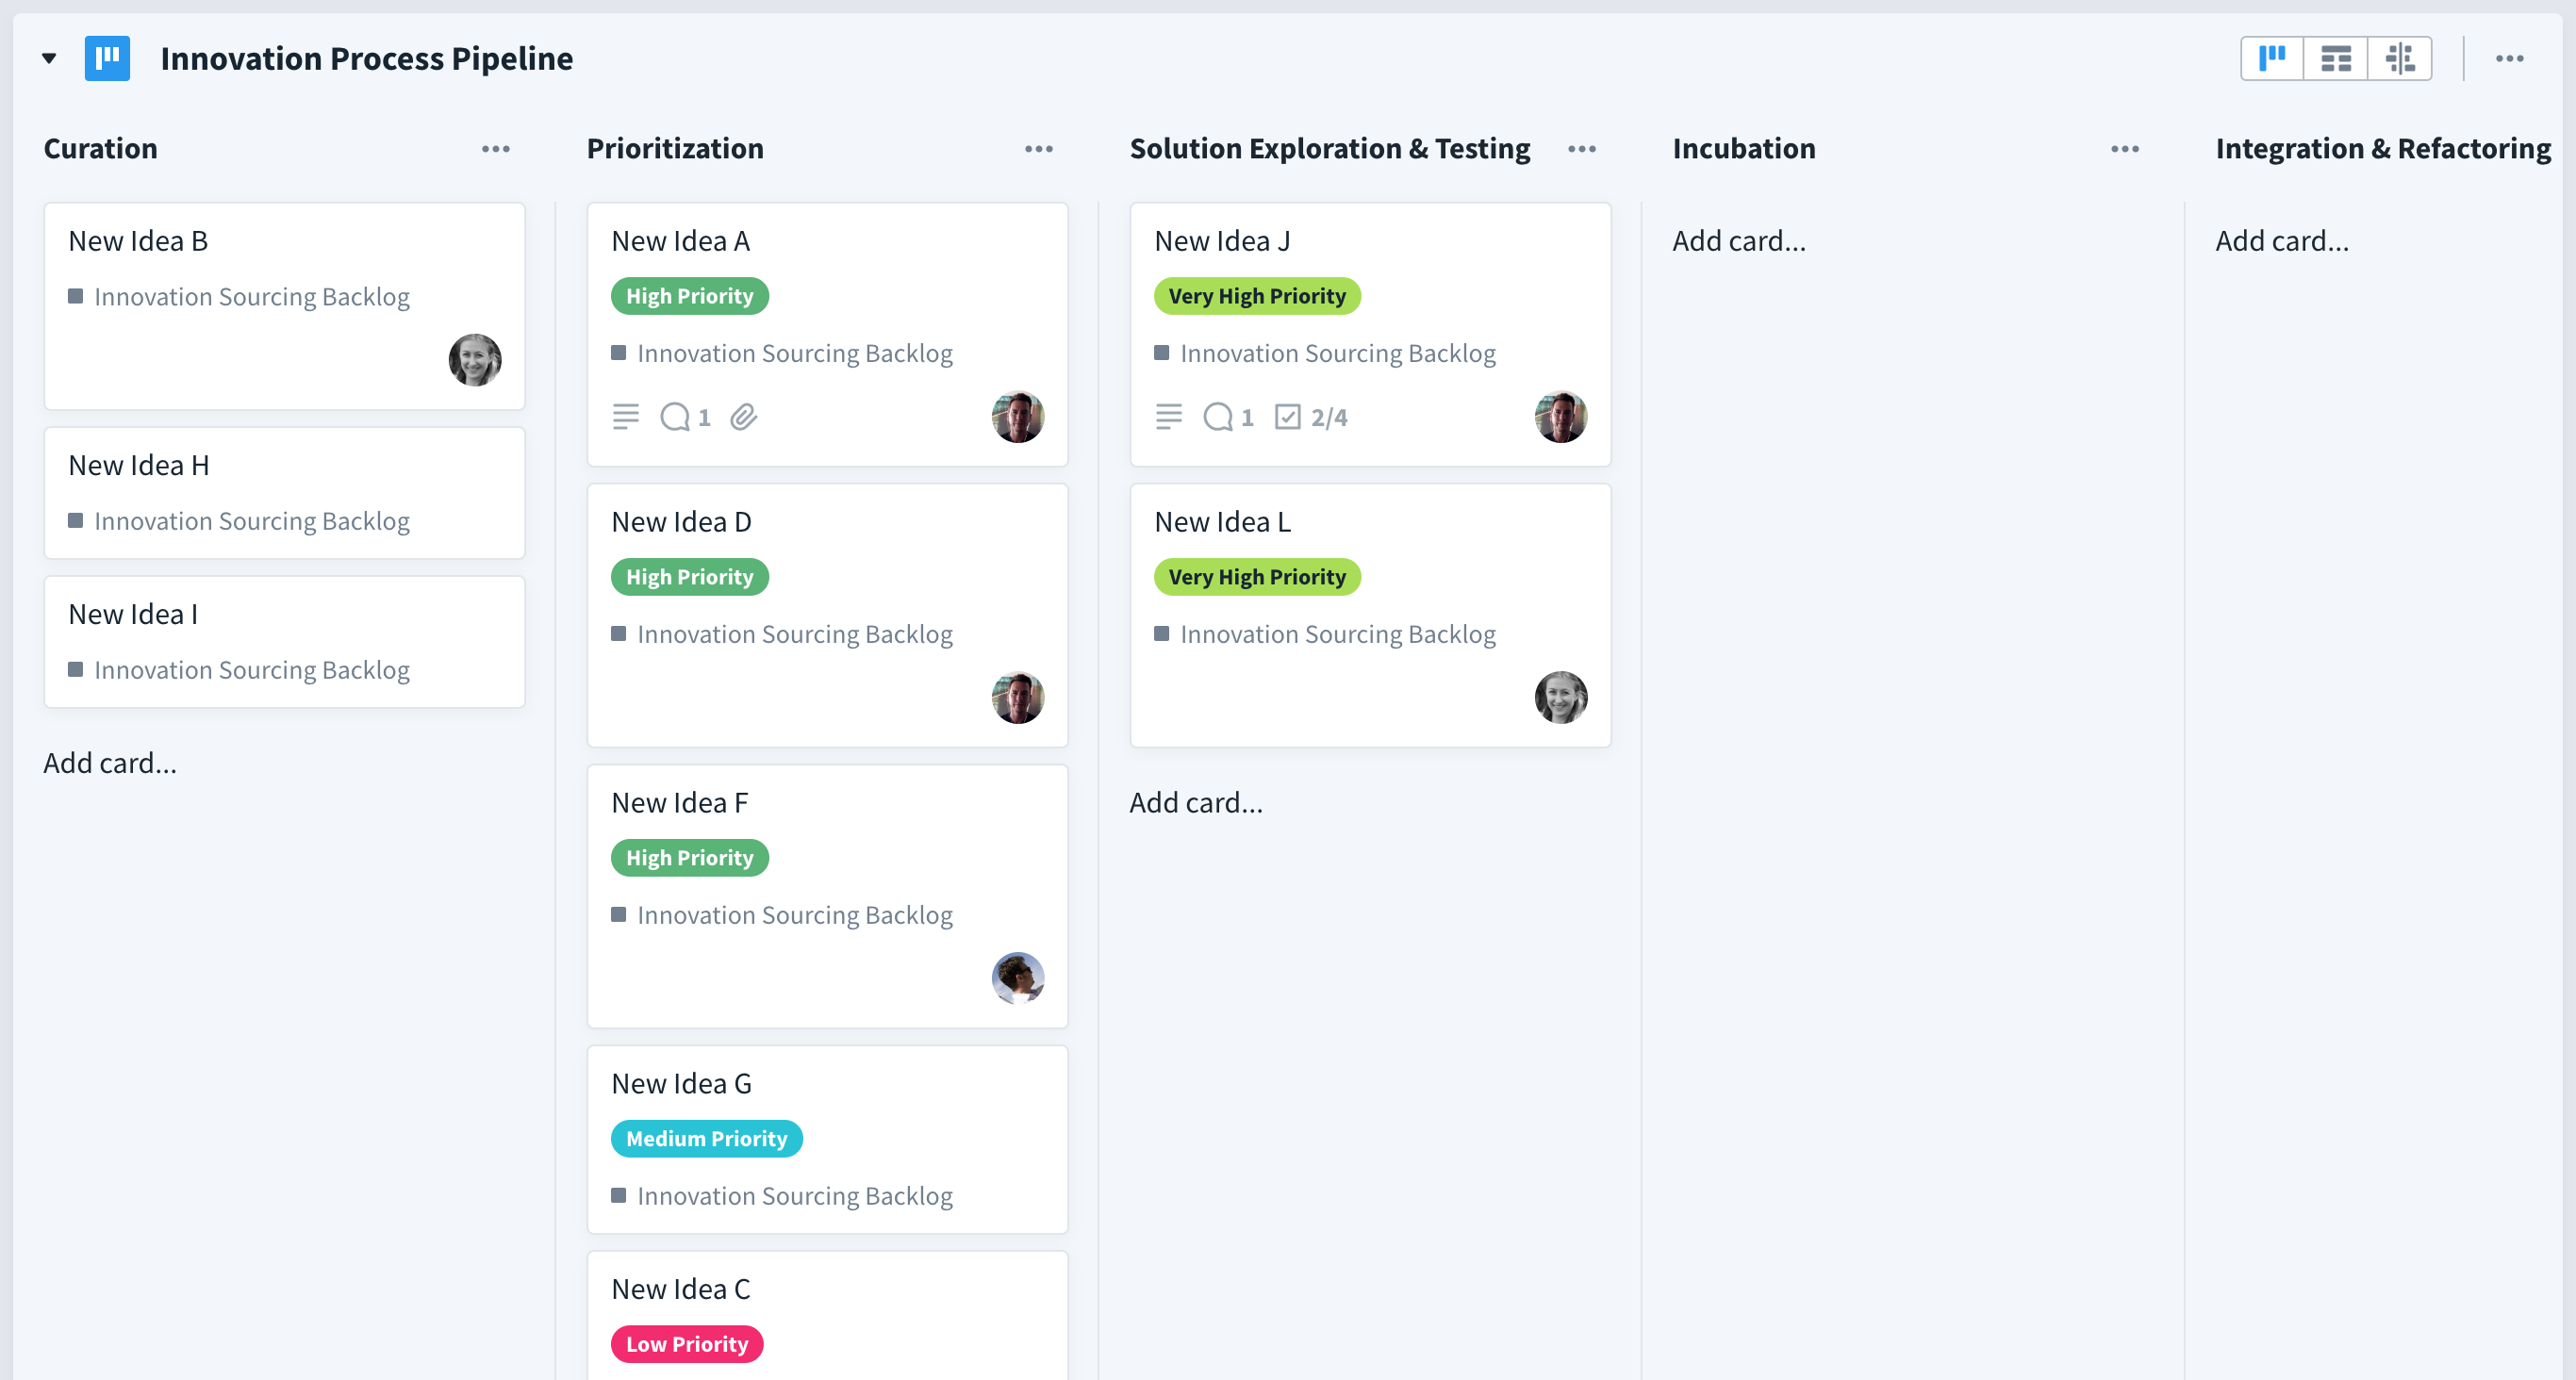Open the Innovation Sourcing Backlog link on New Idea H
This screenshot has height=1380, width=2576.
(x=251, y=521)
